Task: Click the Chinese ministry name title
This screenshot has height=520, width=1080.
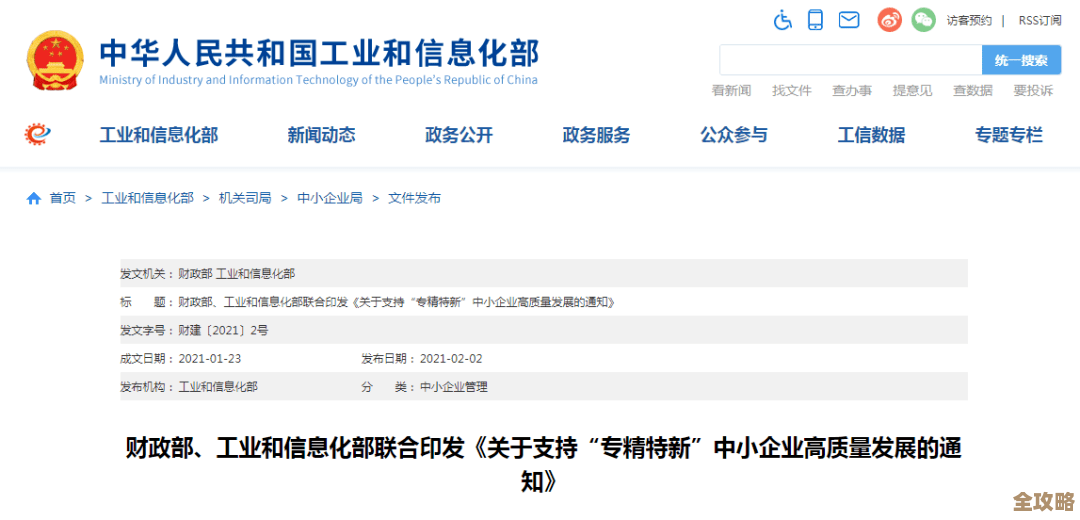Action: (319, 52)
